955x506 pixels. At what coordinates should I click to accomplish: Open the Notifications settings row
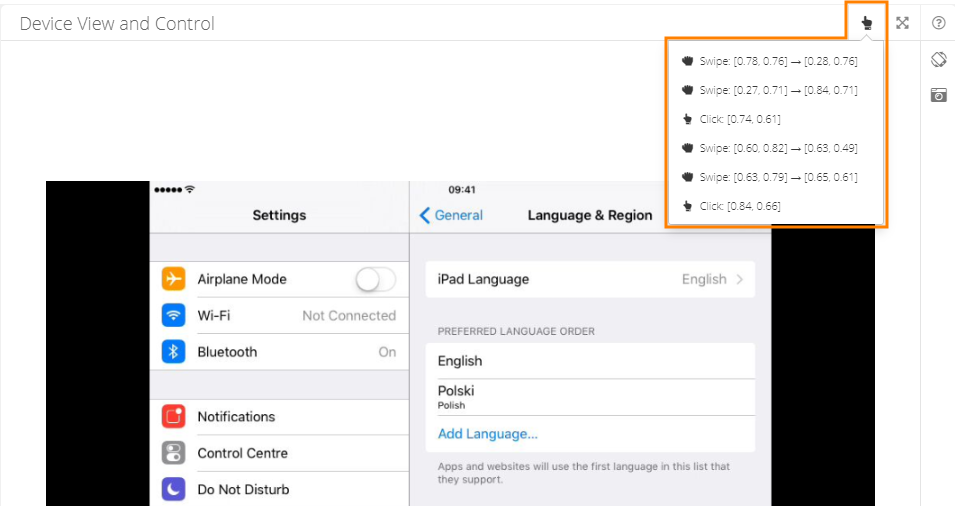click(280, 417)
